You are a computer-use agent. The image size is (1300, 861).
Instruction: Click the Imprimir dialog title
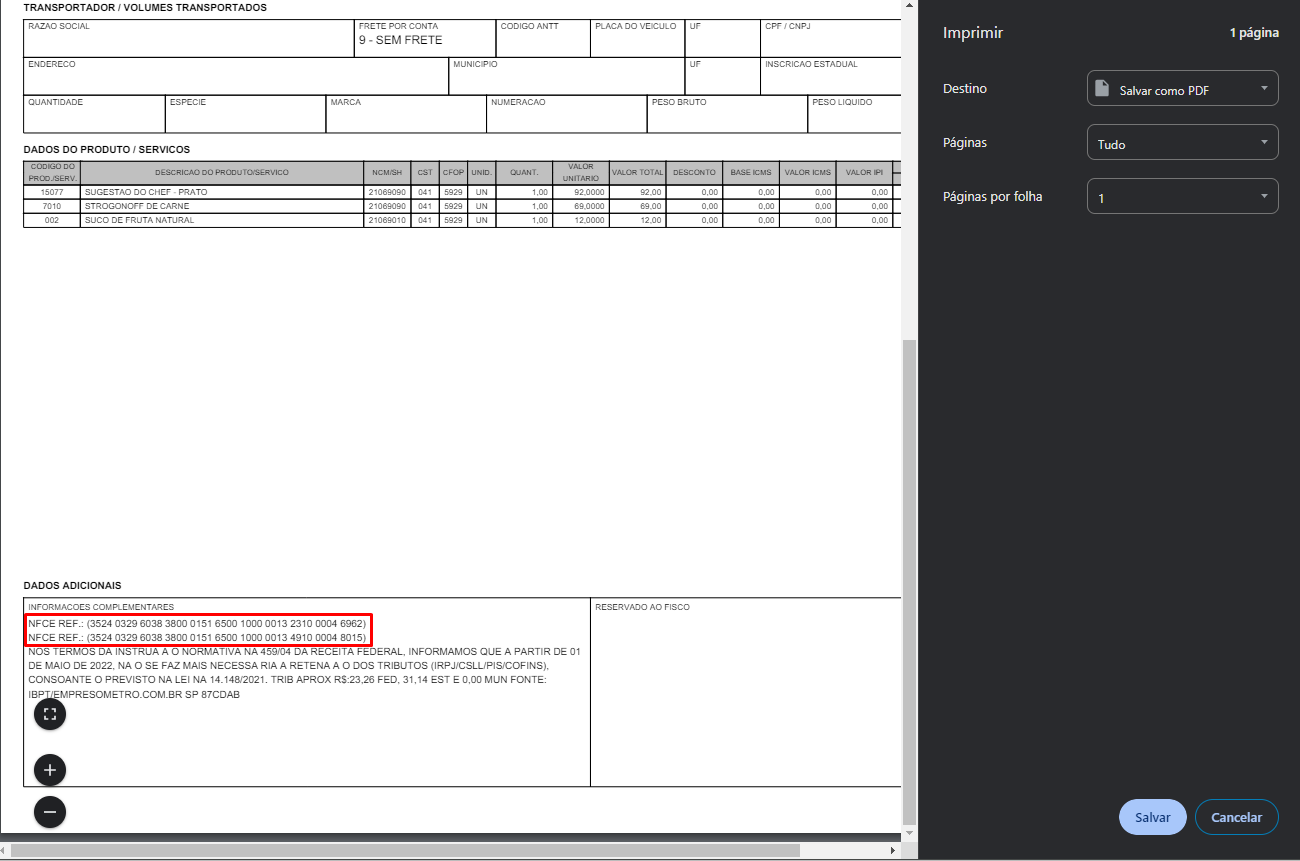click(973, 33)
